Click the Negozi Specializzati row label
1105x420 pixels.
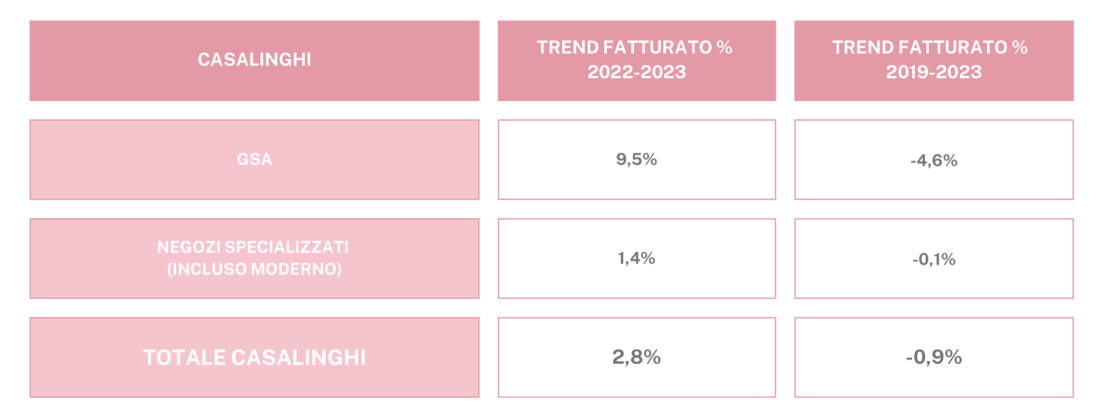point(254,259)
